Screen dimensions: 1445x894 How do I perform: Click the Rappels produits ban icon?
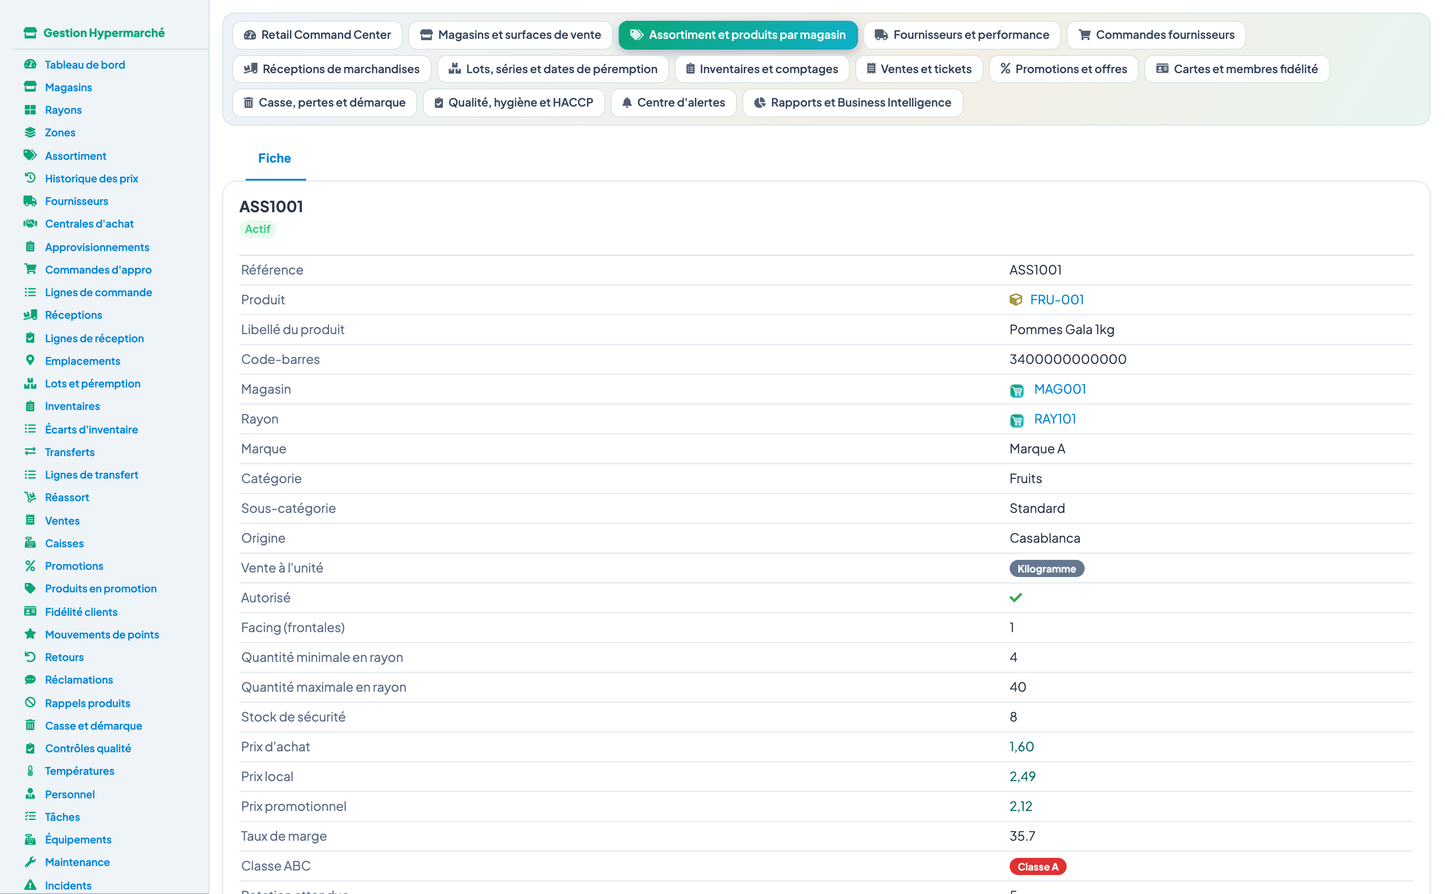pyautogui.click(x=30, y=703)
